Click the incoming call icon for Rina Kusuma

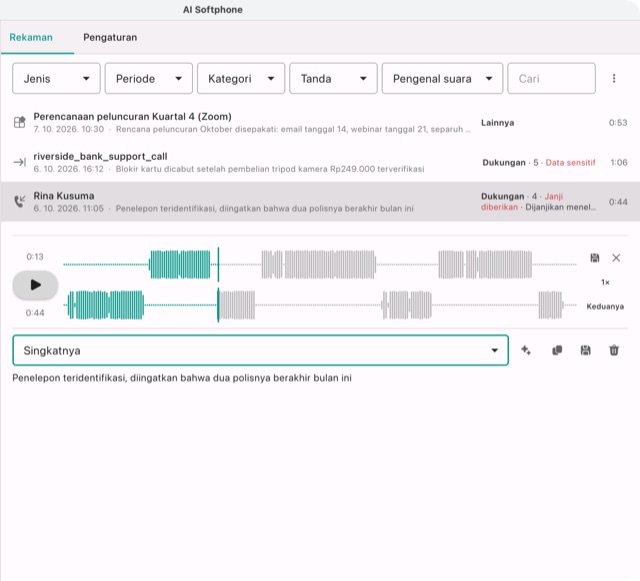pos(20,201)
